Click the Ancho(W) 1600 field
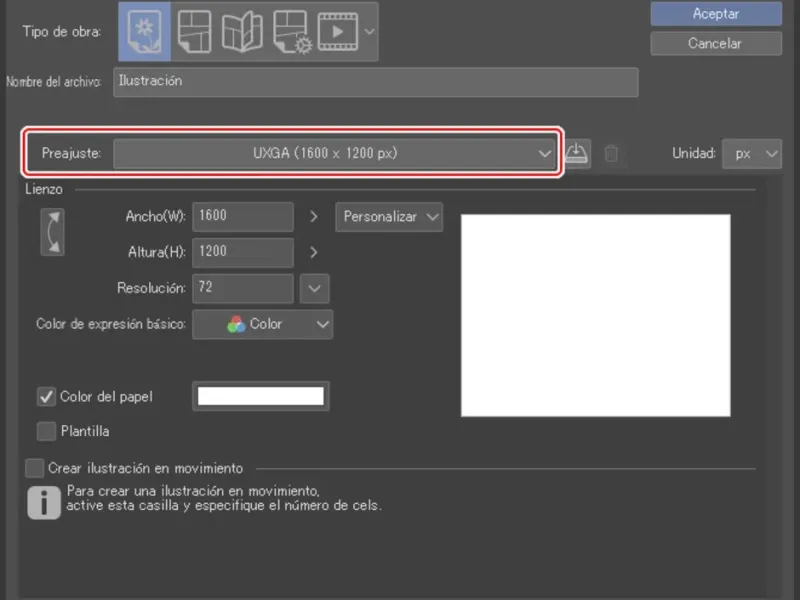 click(x=243, y=216)
